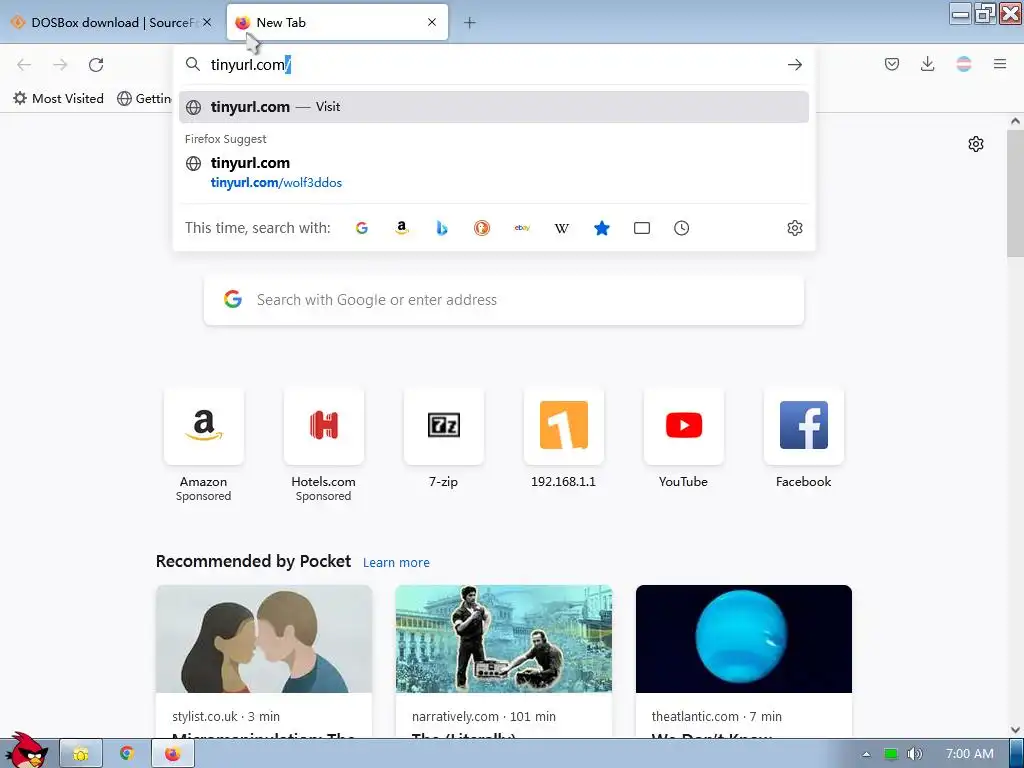Choose the tinyurl.com — Visit suggestion
The image size is (1024, 768).
pyautogui.click(x=494, y=107)
